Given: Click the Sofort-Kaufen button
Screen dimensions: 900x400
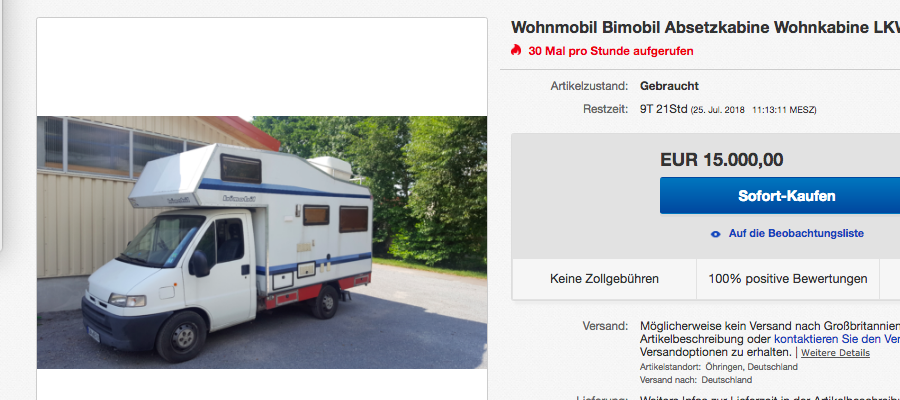Looking at the screenshot, I should [780, 196].
